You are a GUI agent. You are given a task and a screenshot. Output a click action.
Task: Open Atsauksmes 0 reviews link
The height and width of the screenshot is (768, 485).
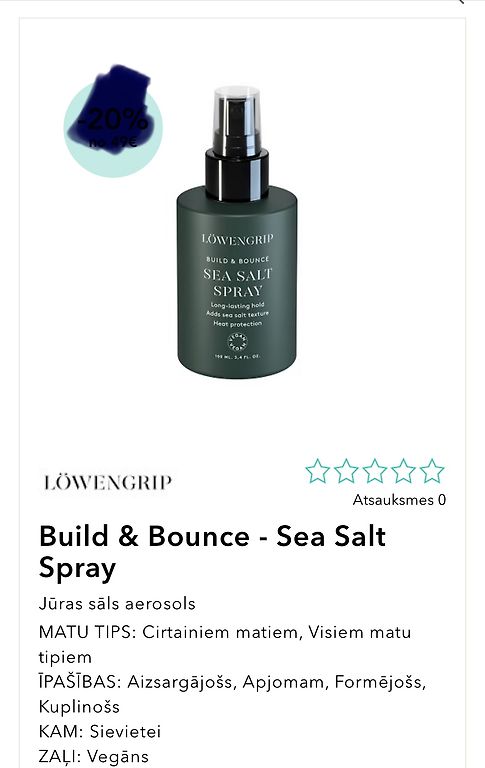pos(399,500)
